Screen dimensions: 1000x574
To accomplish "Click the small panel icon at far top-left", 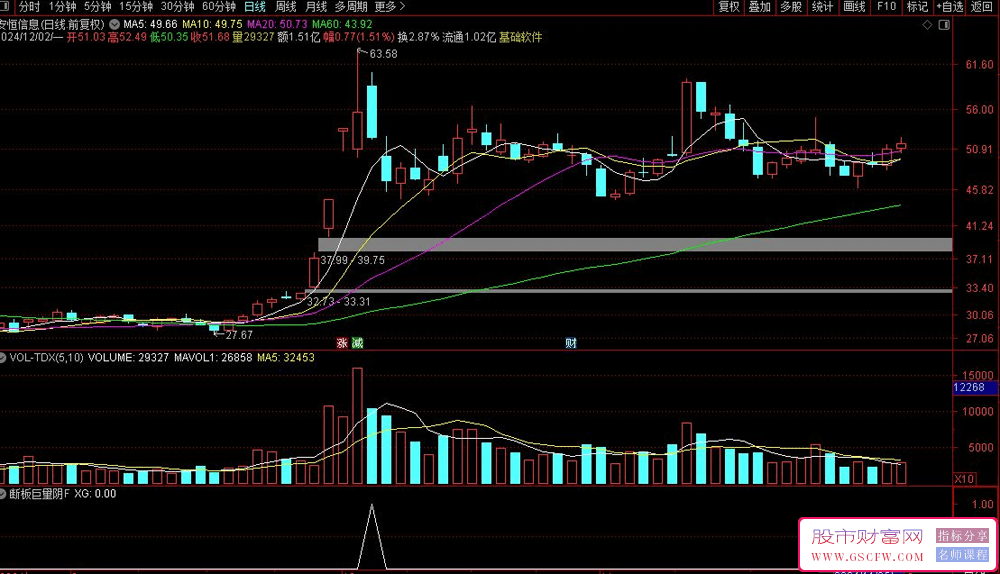I will (x=3, y=6).
